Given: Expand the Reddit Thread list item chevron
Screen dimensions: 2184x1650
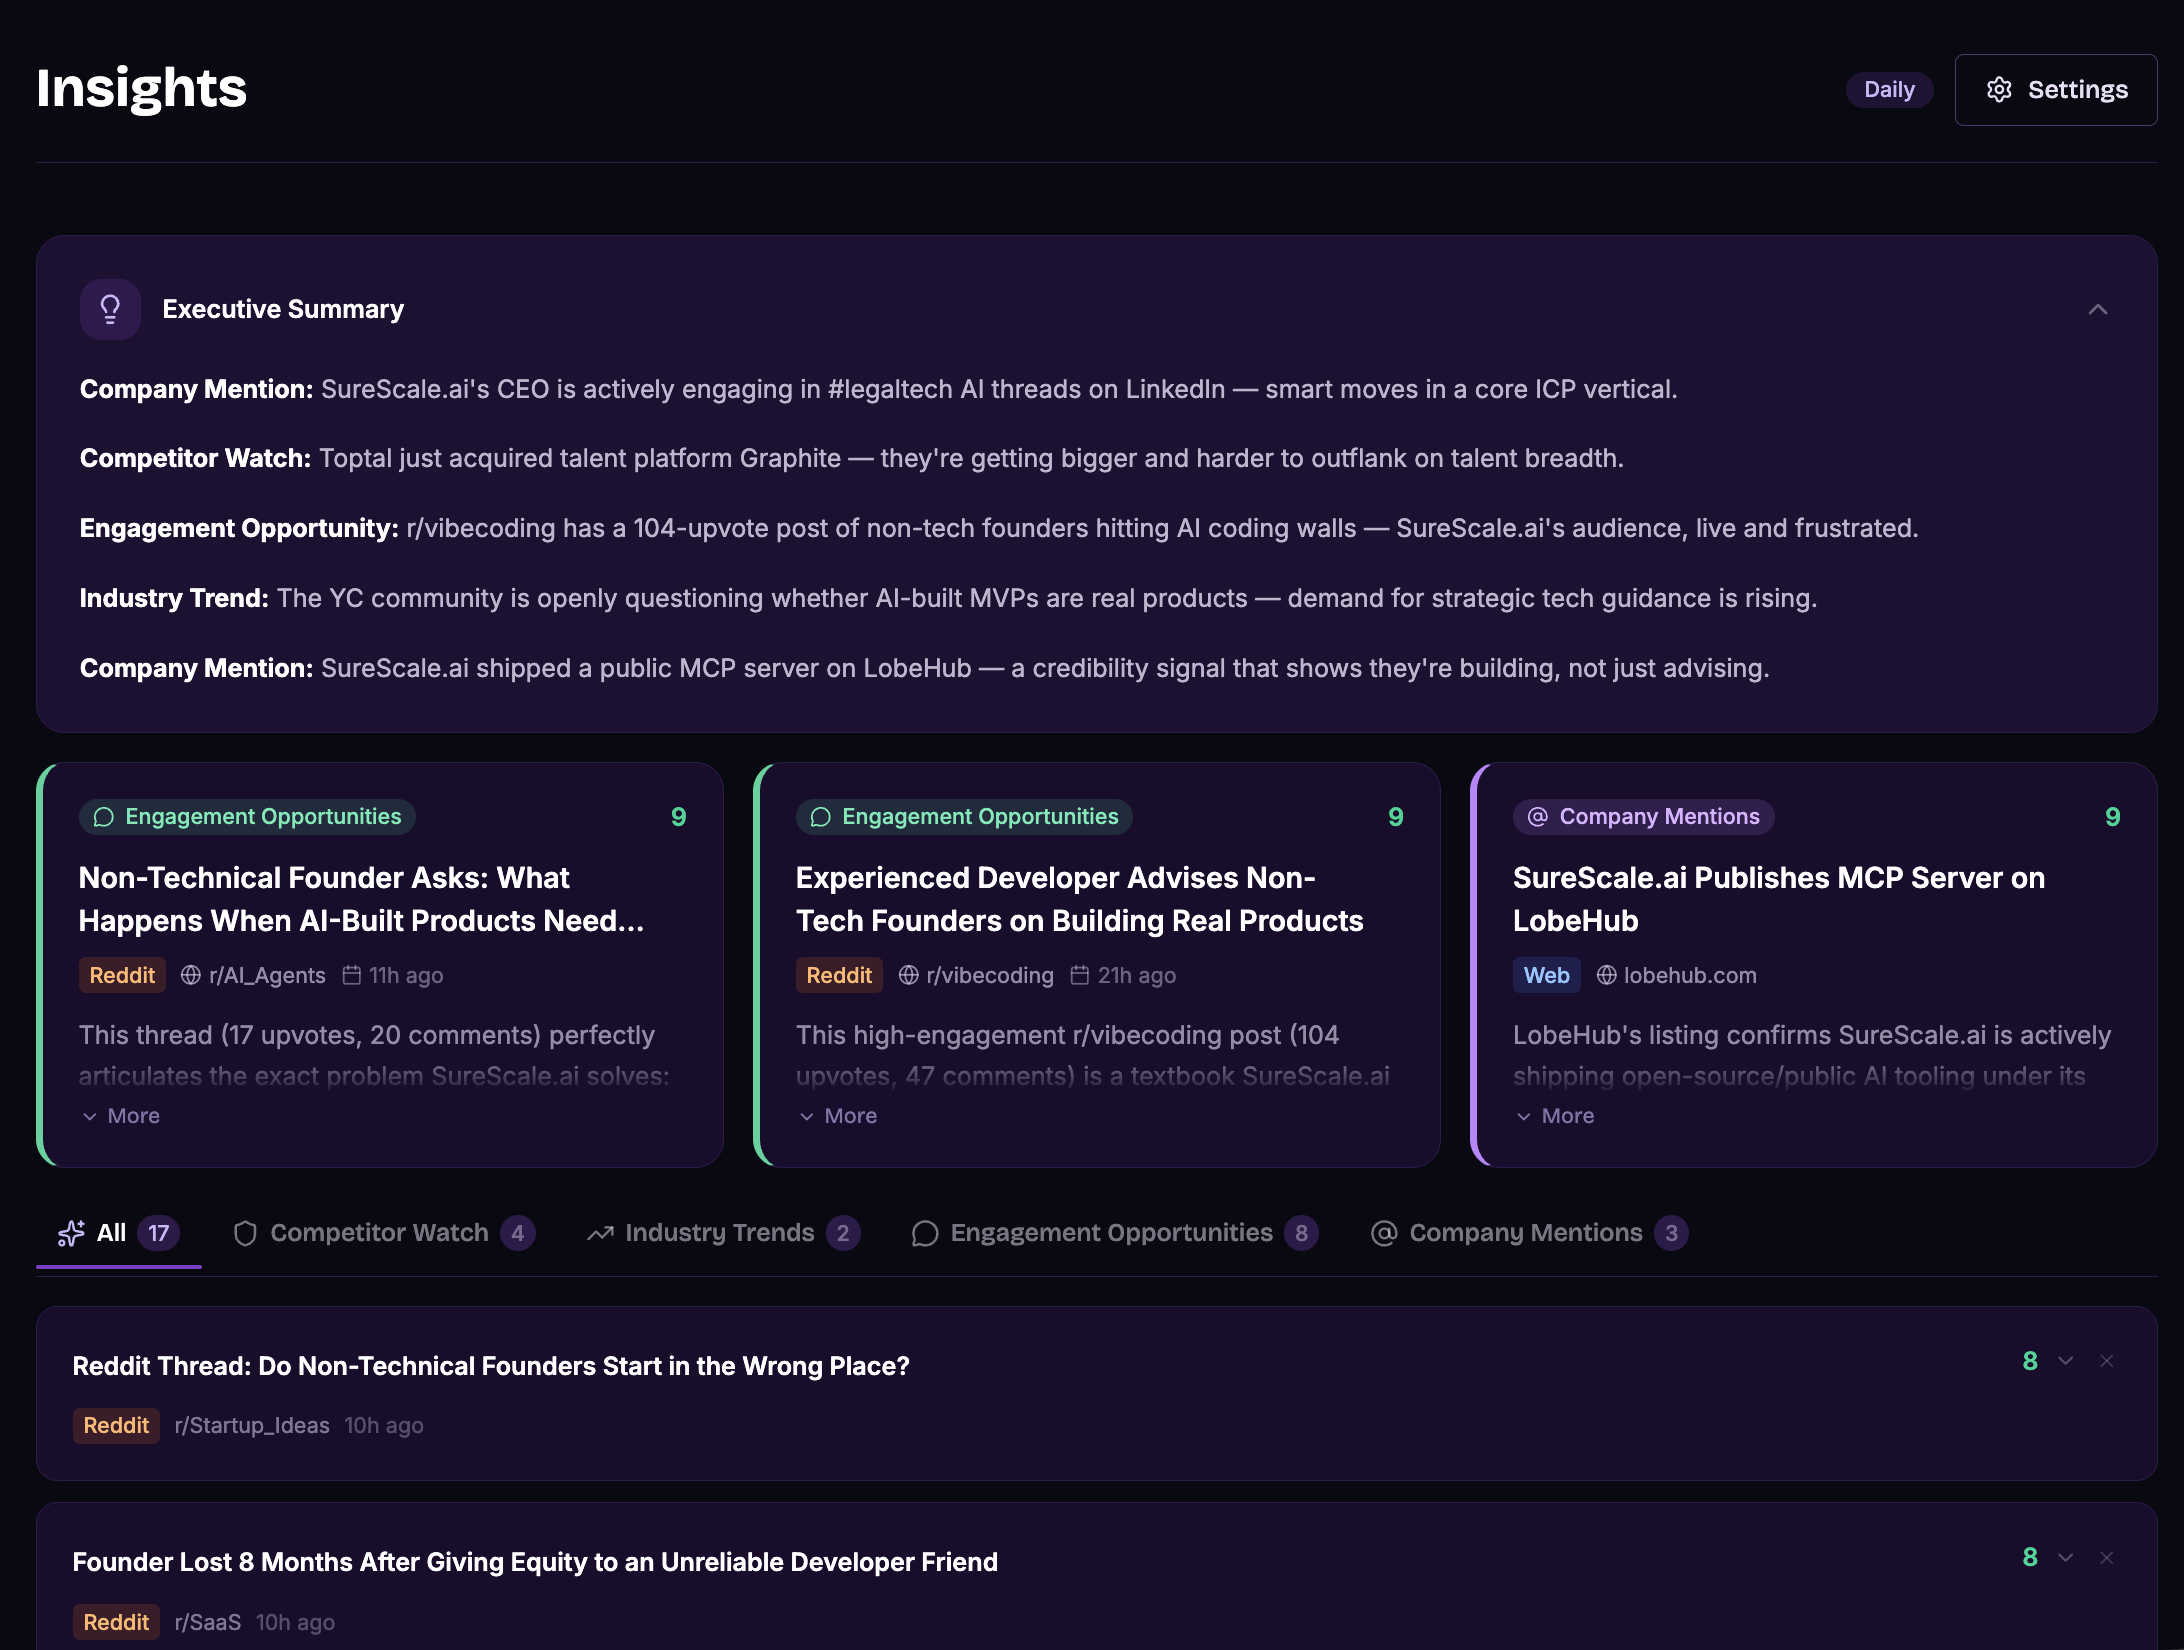Looking at the screenshot, I should [x=2066, y=1361].
